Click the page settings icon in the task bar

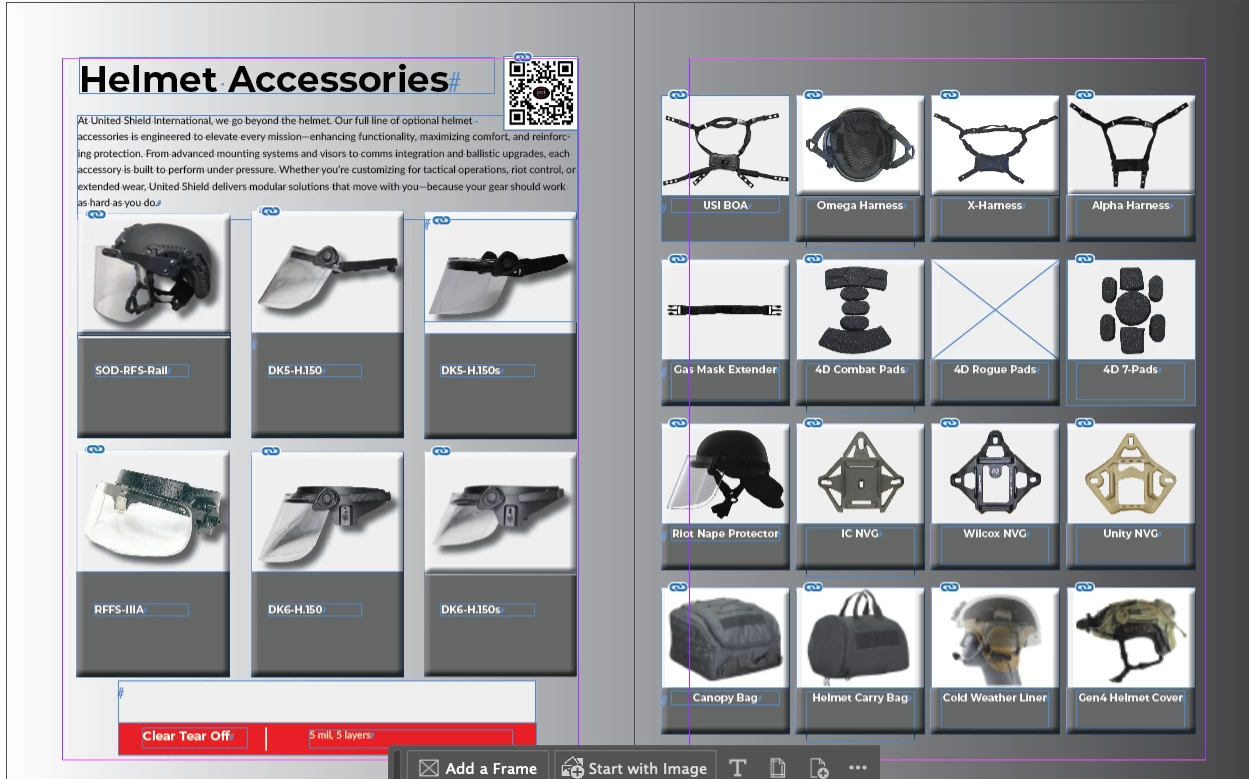click(x=777, y=768)
